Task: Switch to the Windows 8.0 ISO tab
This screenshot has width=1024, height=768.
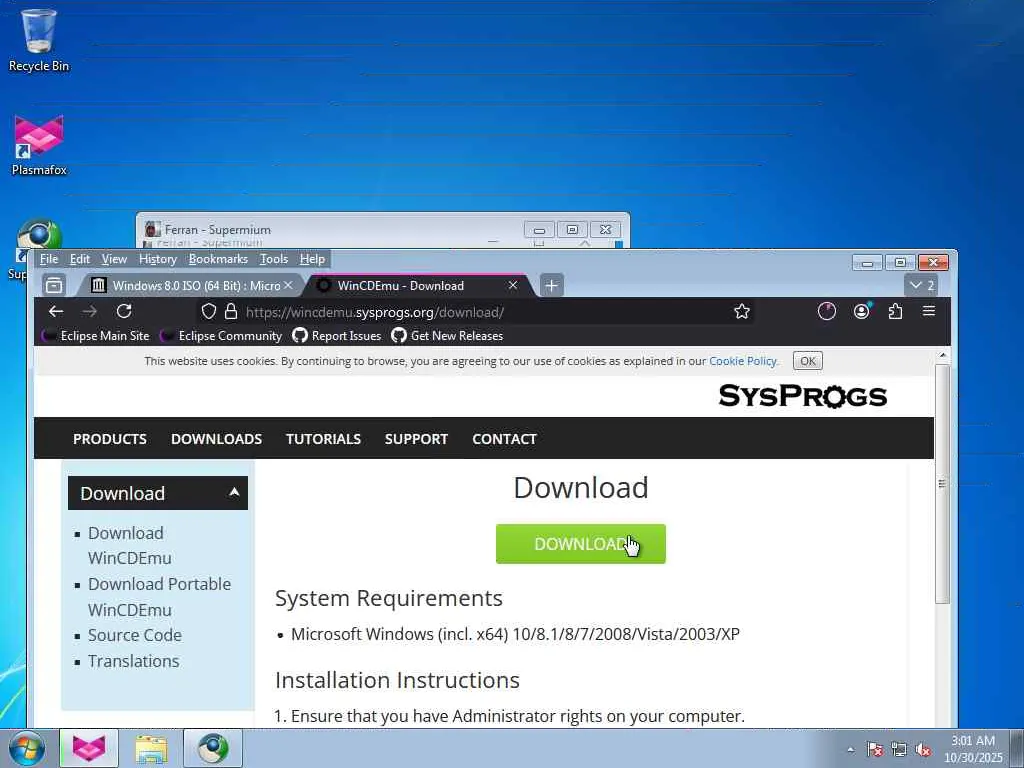Action: 189,285
